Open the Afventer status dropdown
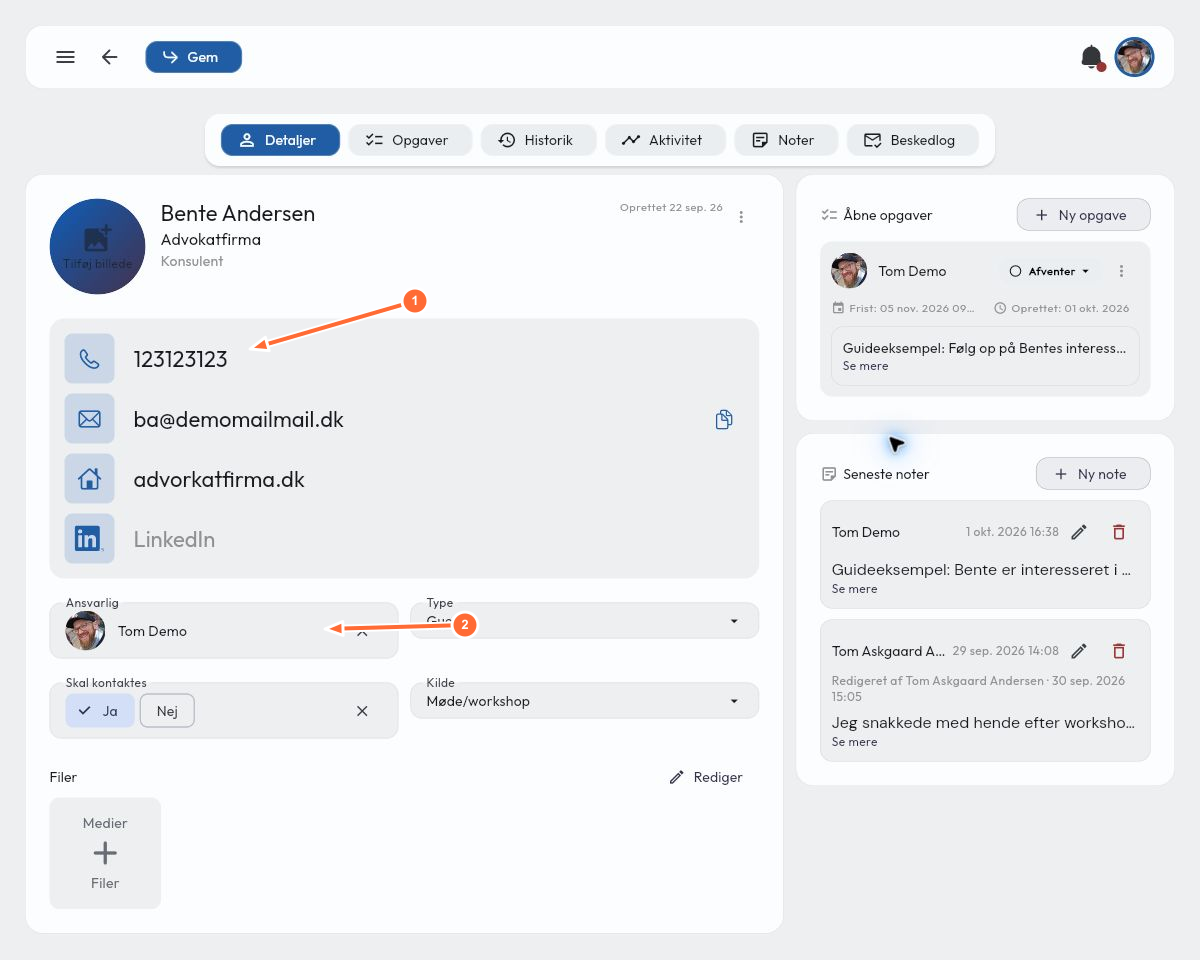 click(x=1049, y=271)
